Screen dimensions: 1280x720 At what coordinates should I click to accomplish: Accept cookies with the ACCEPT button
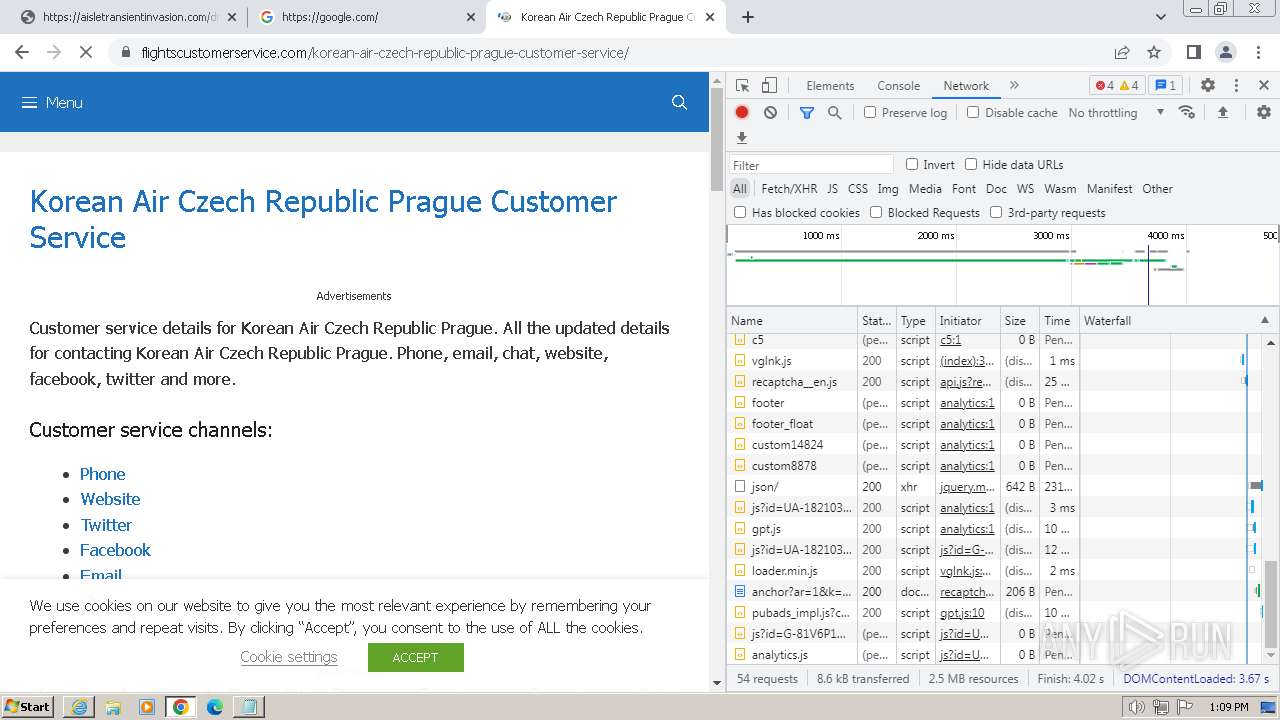pyautogui.click(x=415, y=657)
